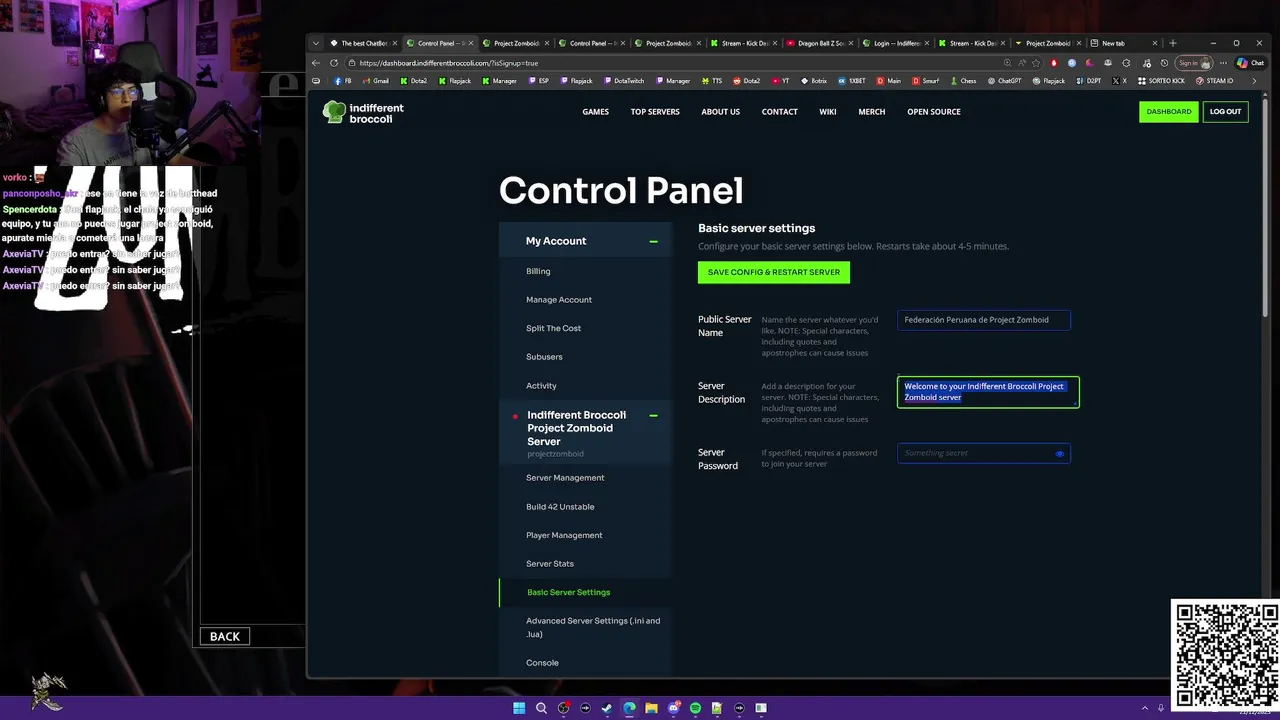The image size is (1280, 720).
Task: Click SAVE CONFIG & RESTART SERVER
Action: 774,272
